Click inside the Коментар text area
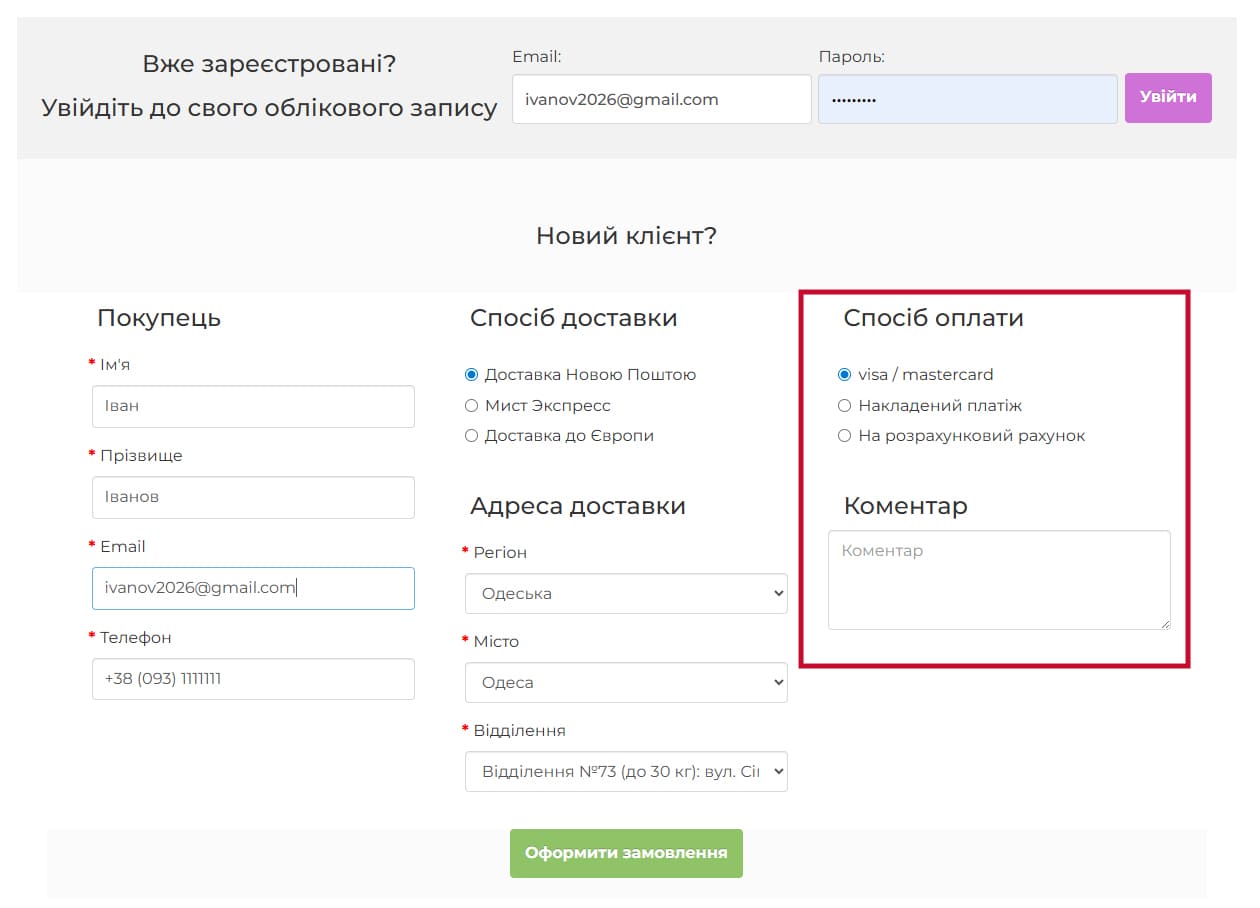This screenshot has width=1260, height=908. [998, 580]
